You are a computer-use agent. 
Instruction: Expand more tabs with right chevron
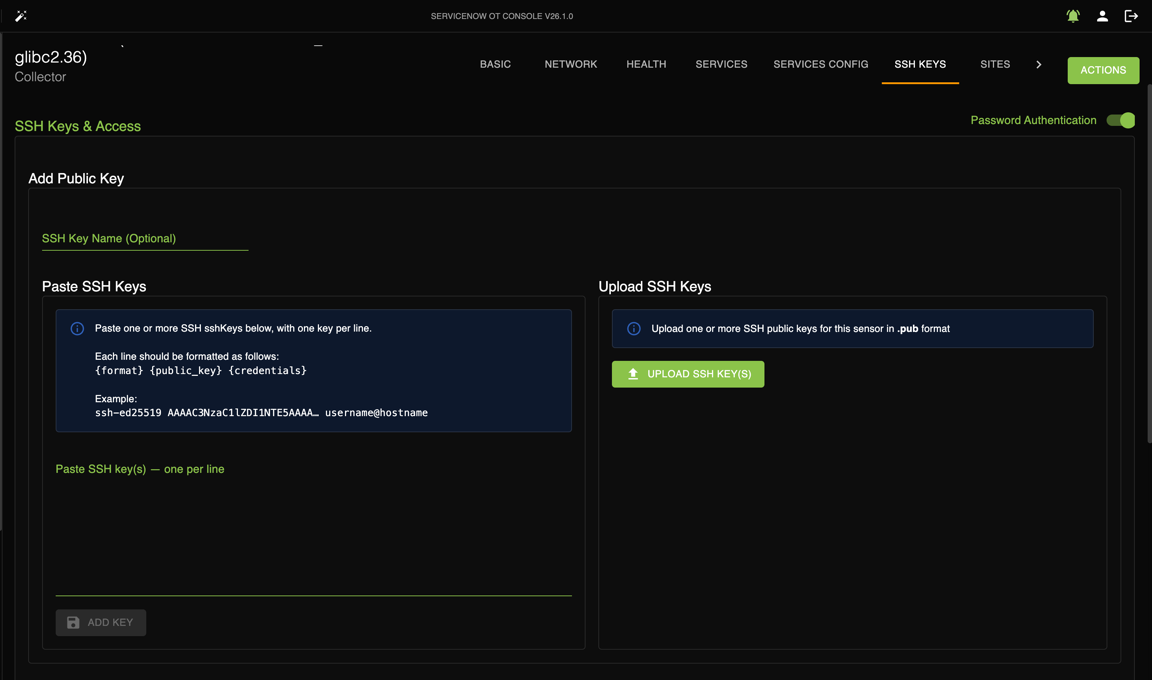coord(1038,65)
